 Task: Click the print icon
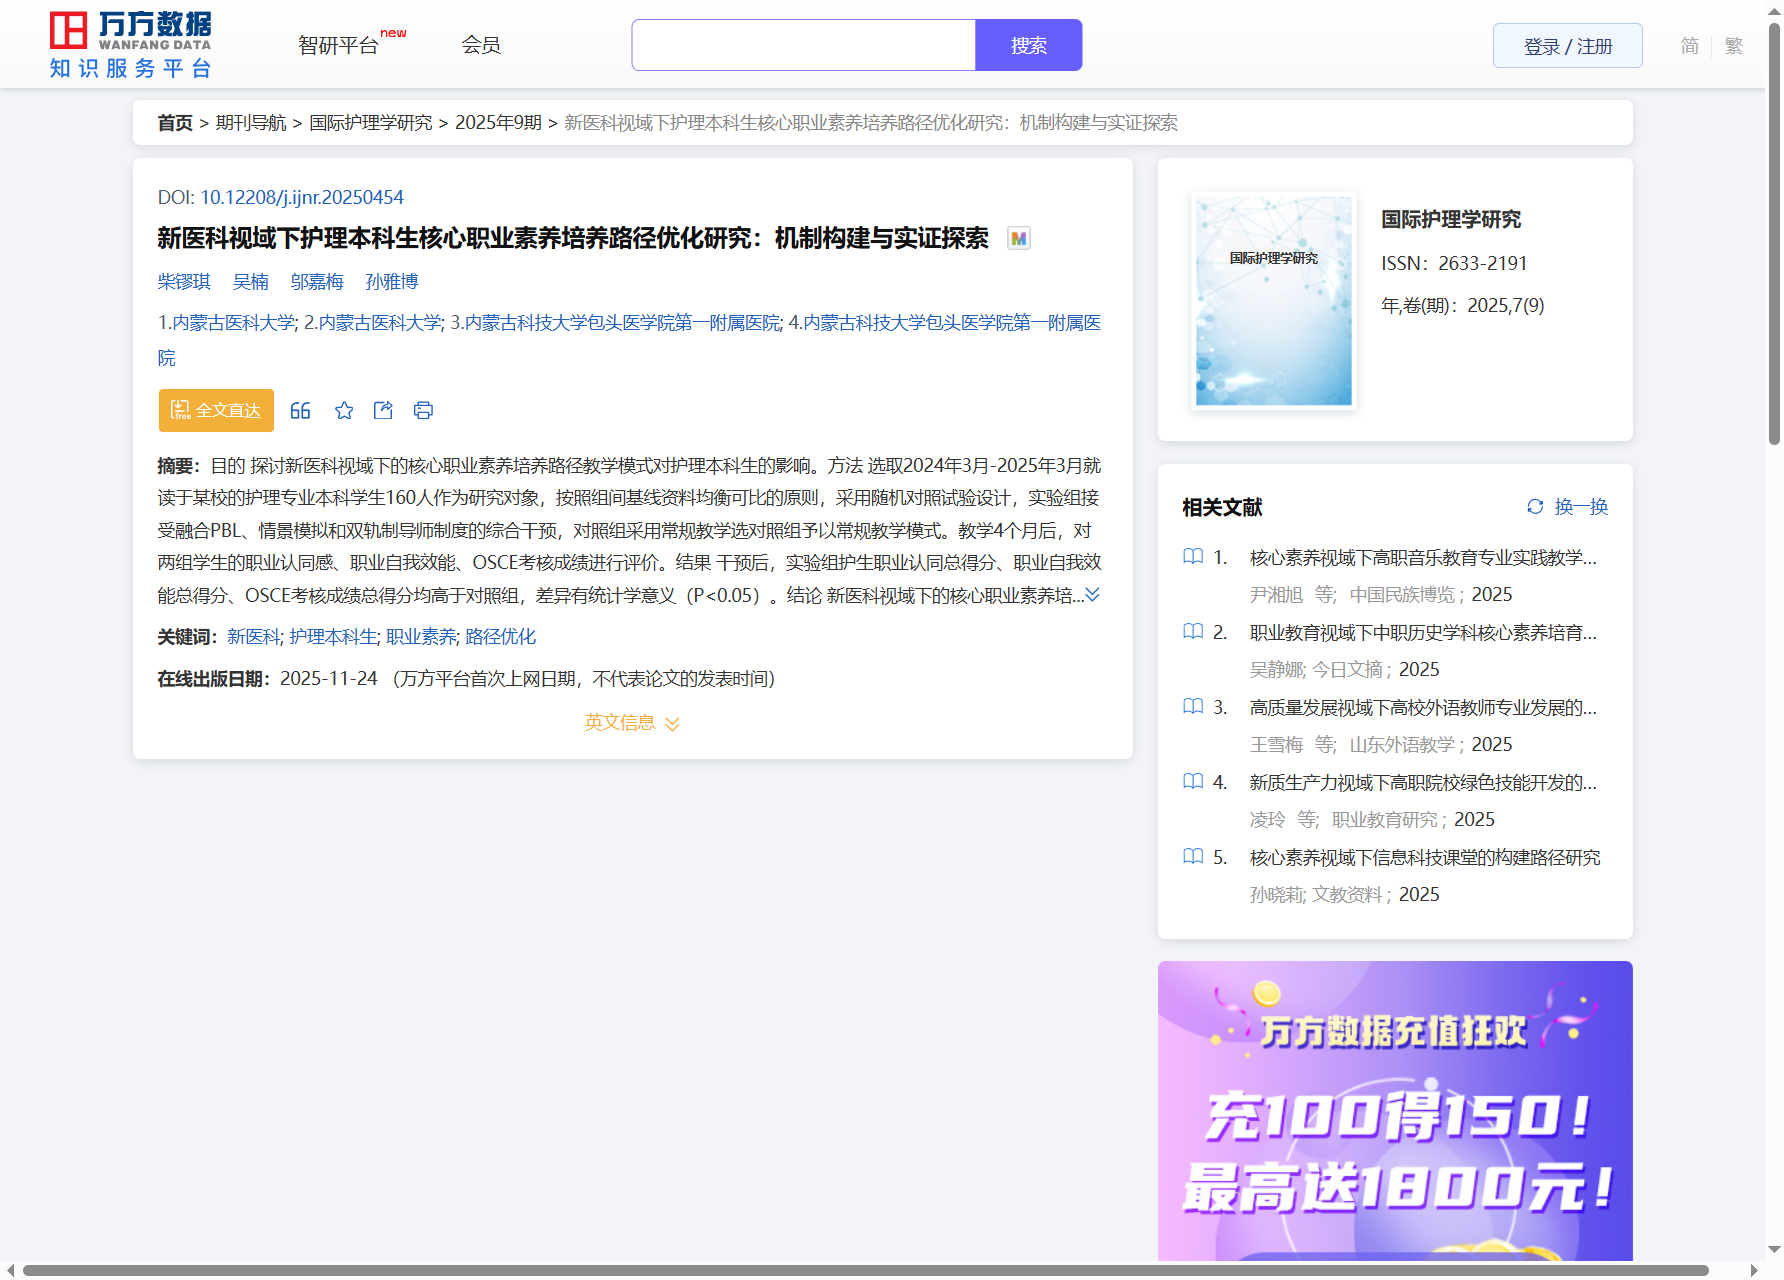point(423,411)
